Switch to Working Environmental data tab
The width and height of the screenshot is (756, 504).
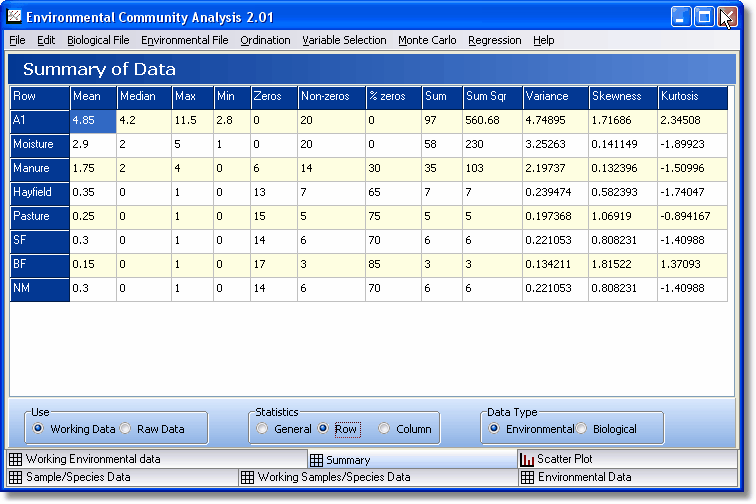click(157, 459)
